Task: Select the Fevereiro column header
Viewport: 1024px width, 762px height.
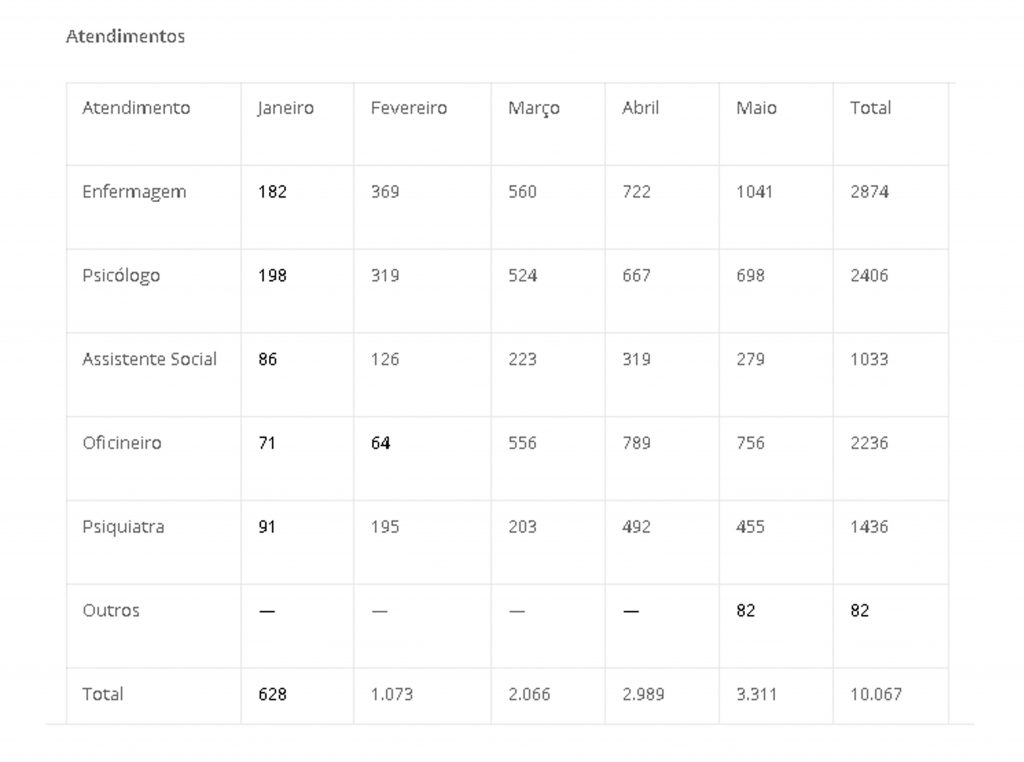Action: 408,108
